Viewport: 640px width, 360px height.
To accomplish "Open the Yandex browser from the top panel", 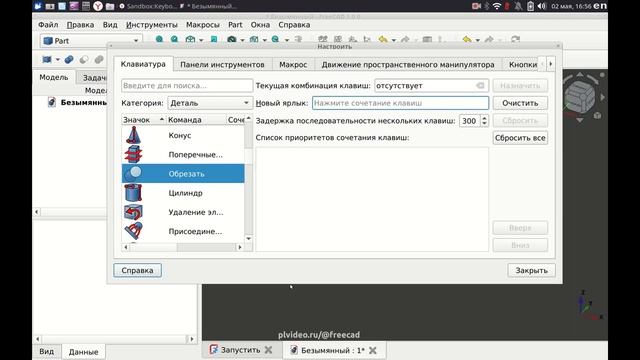I will pyautogui.click(x=98, y=6).
